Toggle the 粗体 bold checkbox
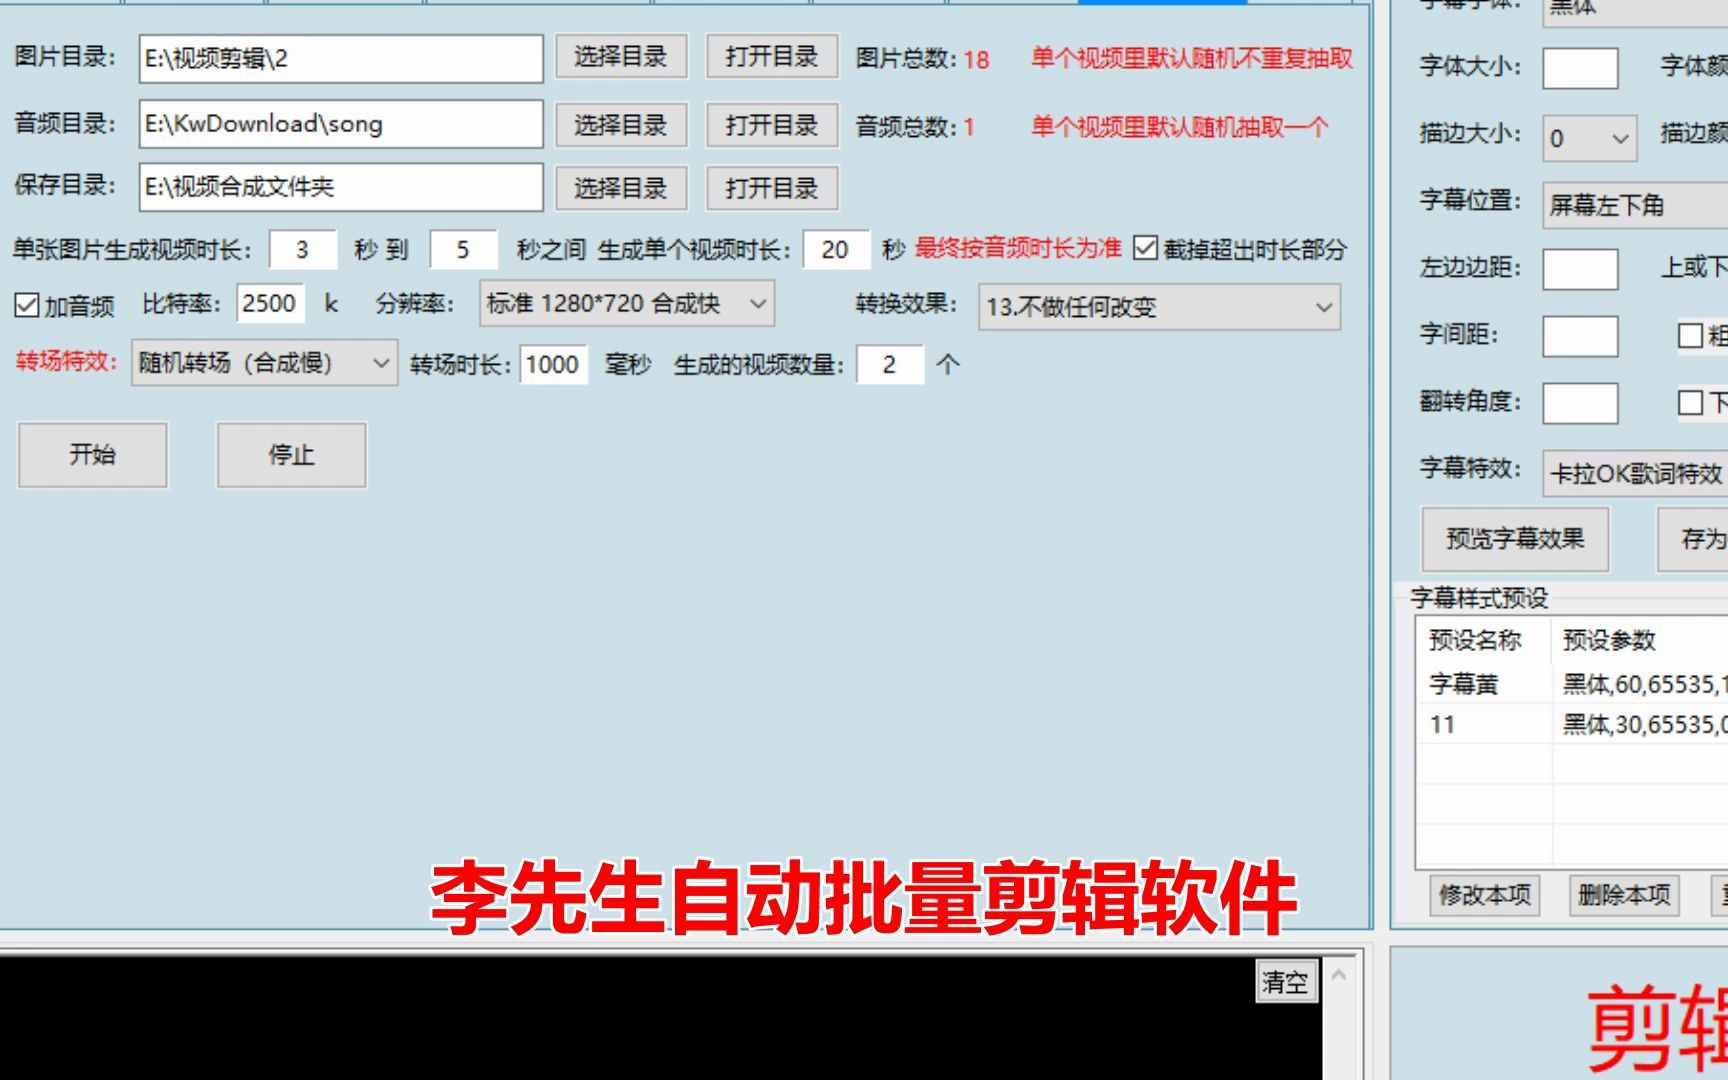Screen dimensions: 1728x1080 pos(1690,335)
